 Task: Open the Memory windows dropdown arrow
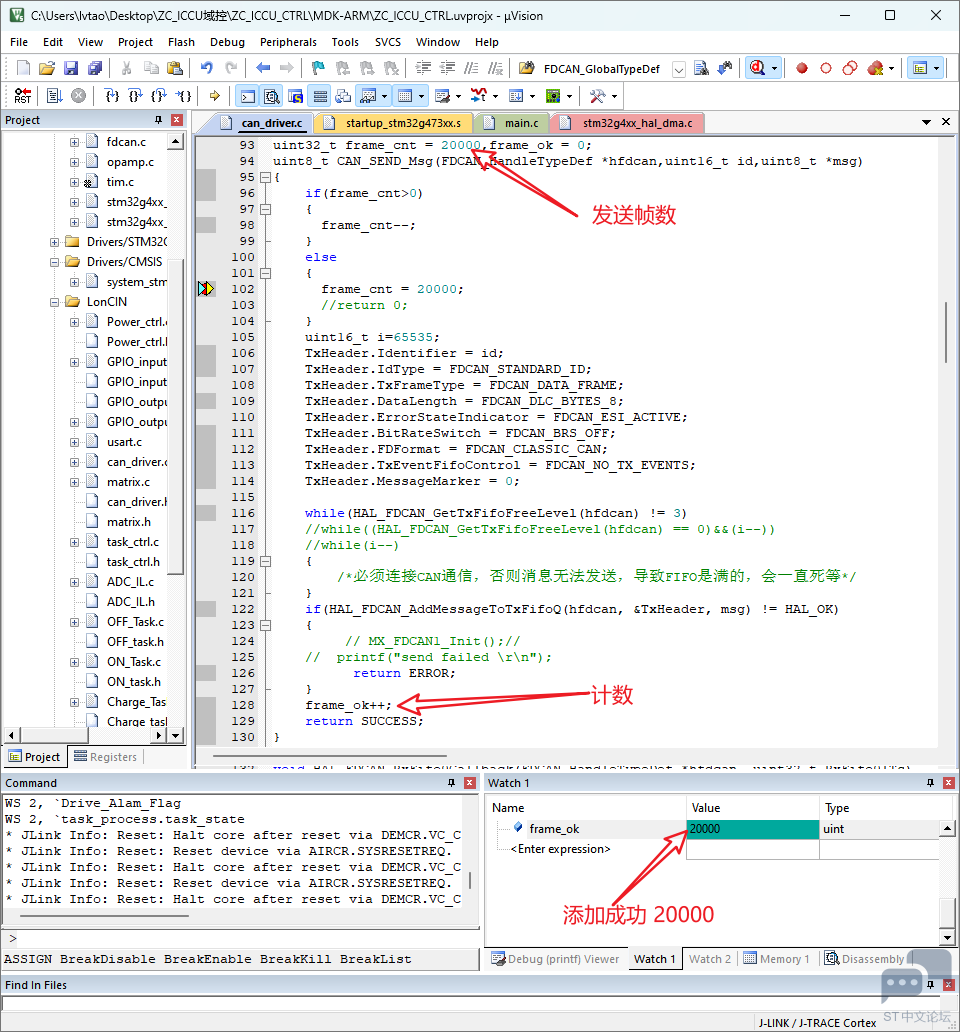tap(422, 96)
